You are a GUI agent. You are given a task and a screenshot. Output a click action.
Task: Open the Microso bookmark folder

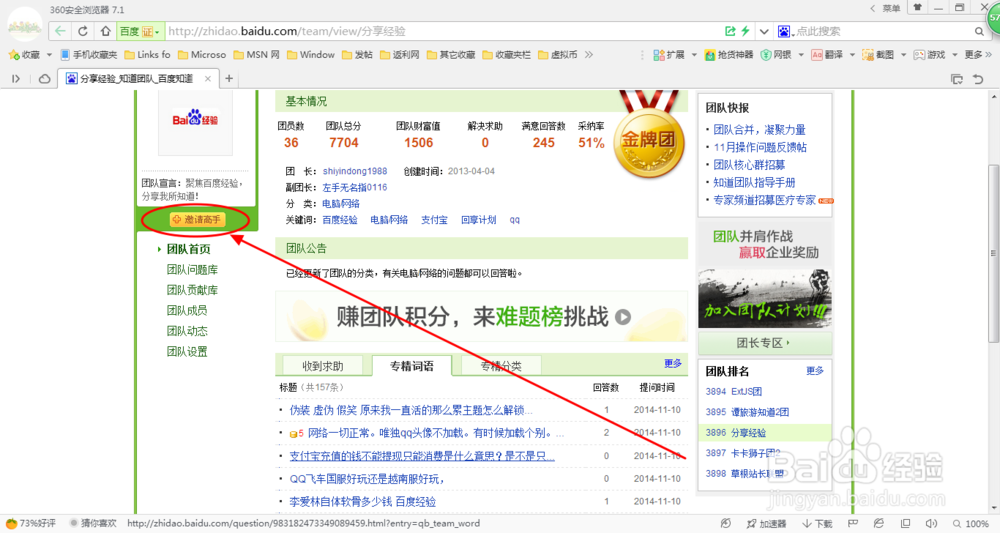202,55
